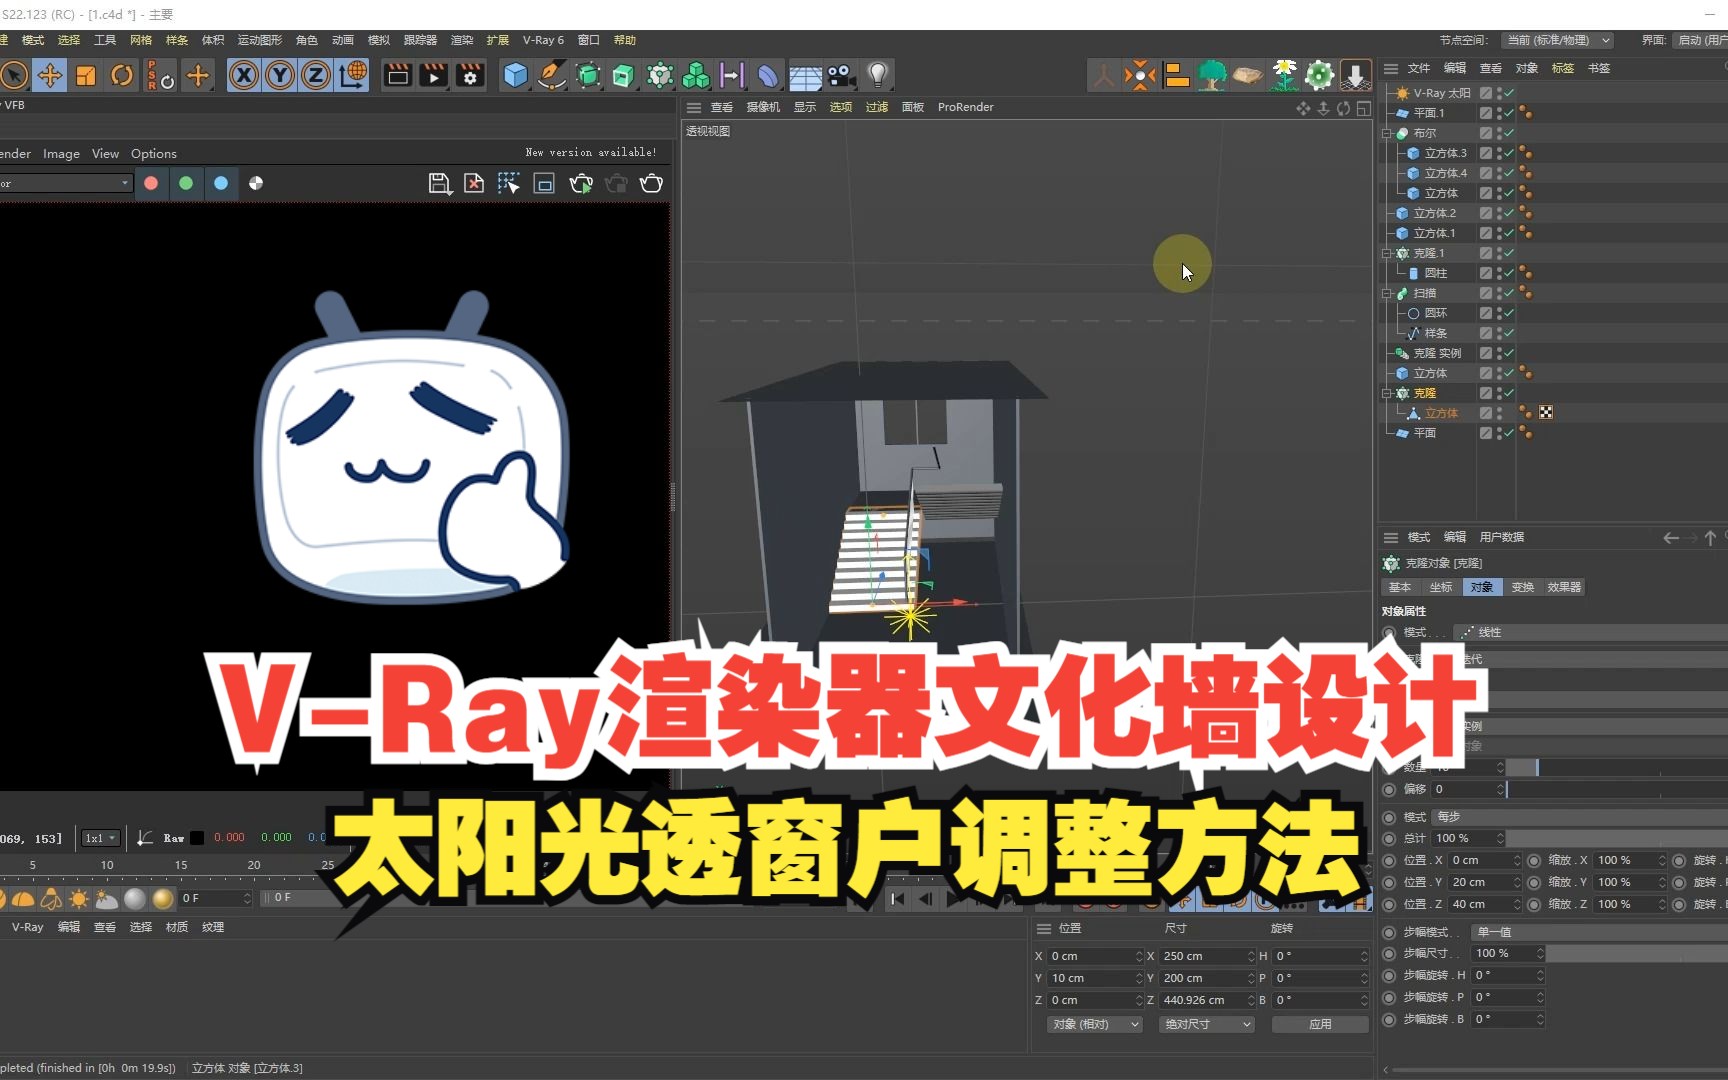Screen dimensions: 1728x1080
Task: Open the V-Ray 6 menu
Action: pos(543,40)
